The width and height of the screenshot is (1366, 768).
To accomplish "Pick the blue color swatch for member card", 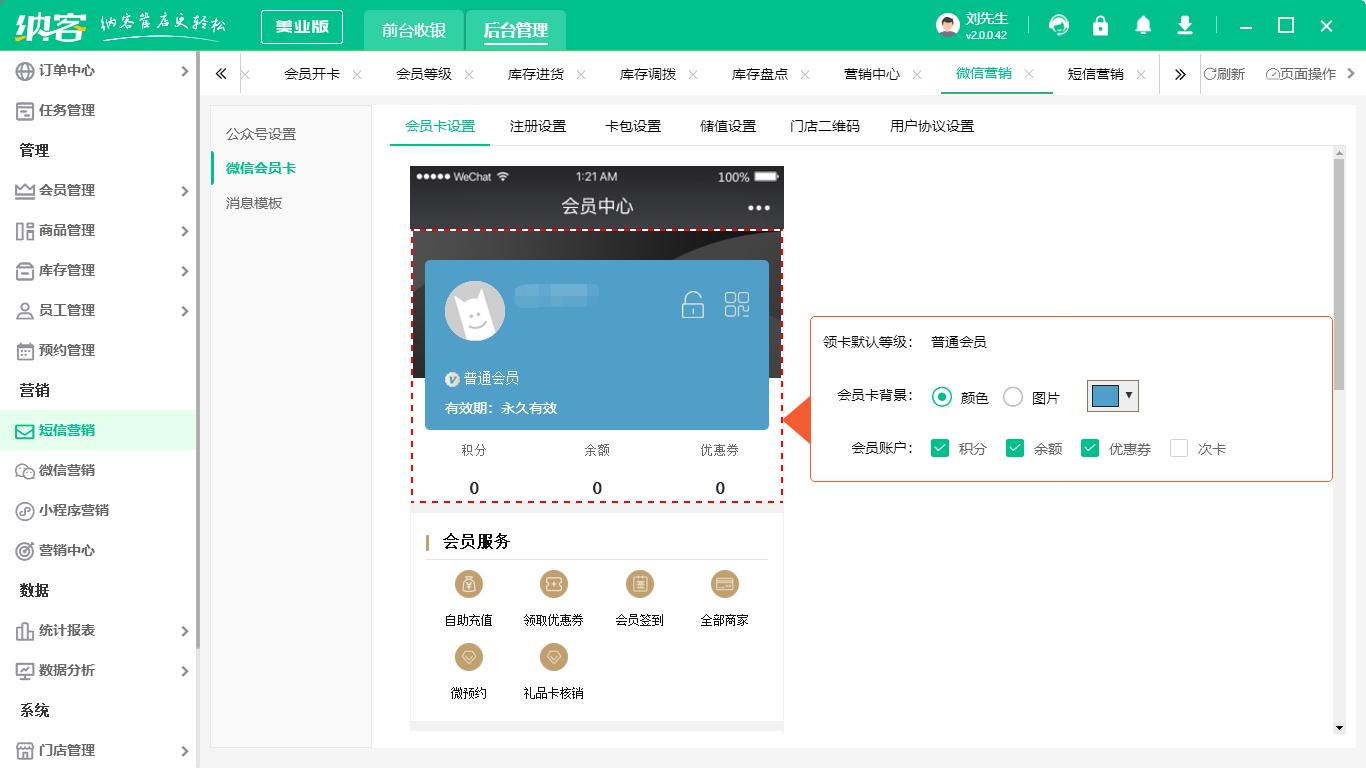I will (1106, 396).
